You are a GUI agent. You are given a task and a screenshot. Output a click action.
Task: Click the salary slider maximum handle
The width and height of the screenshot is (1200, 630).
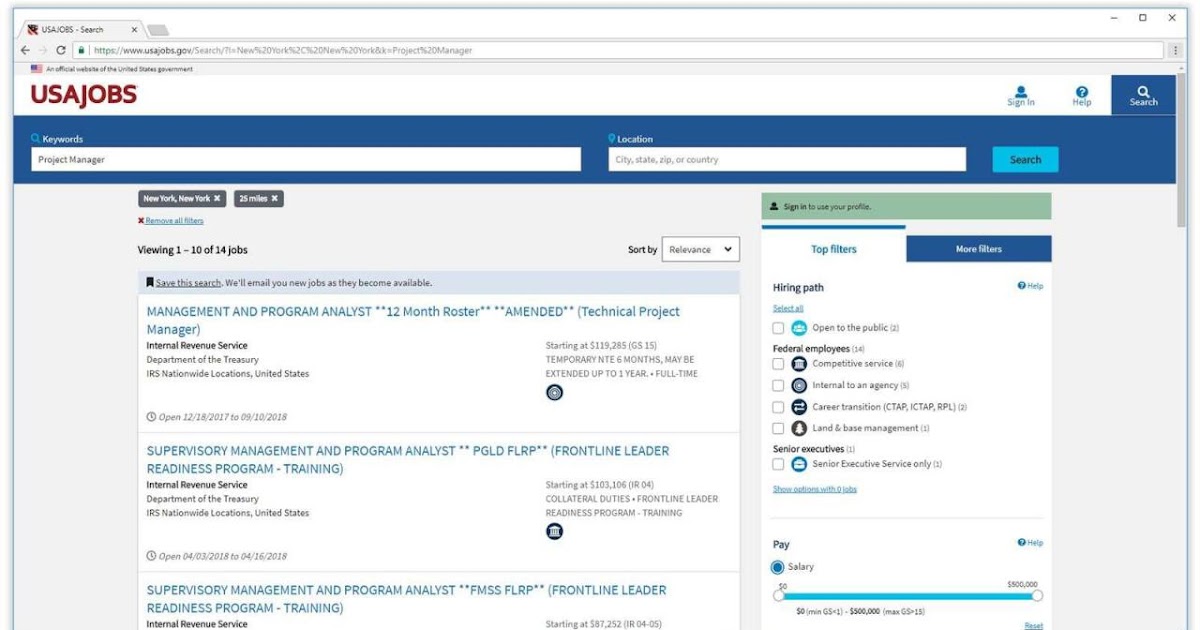[x=1037, y=595]
